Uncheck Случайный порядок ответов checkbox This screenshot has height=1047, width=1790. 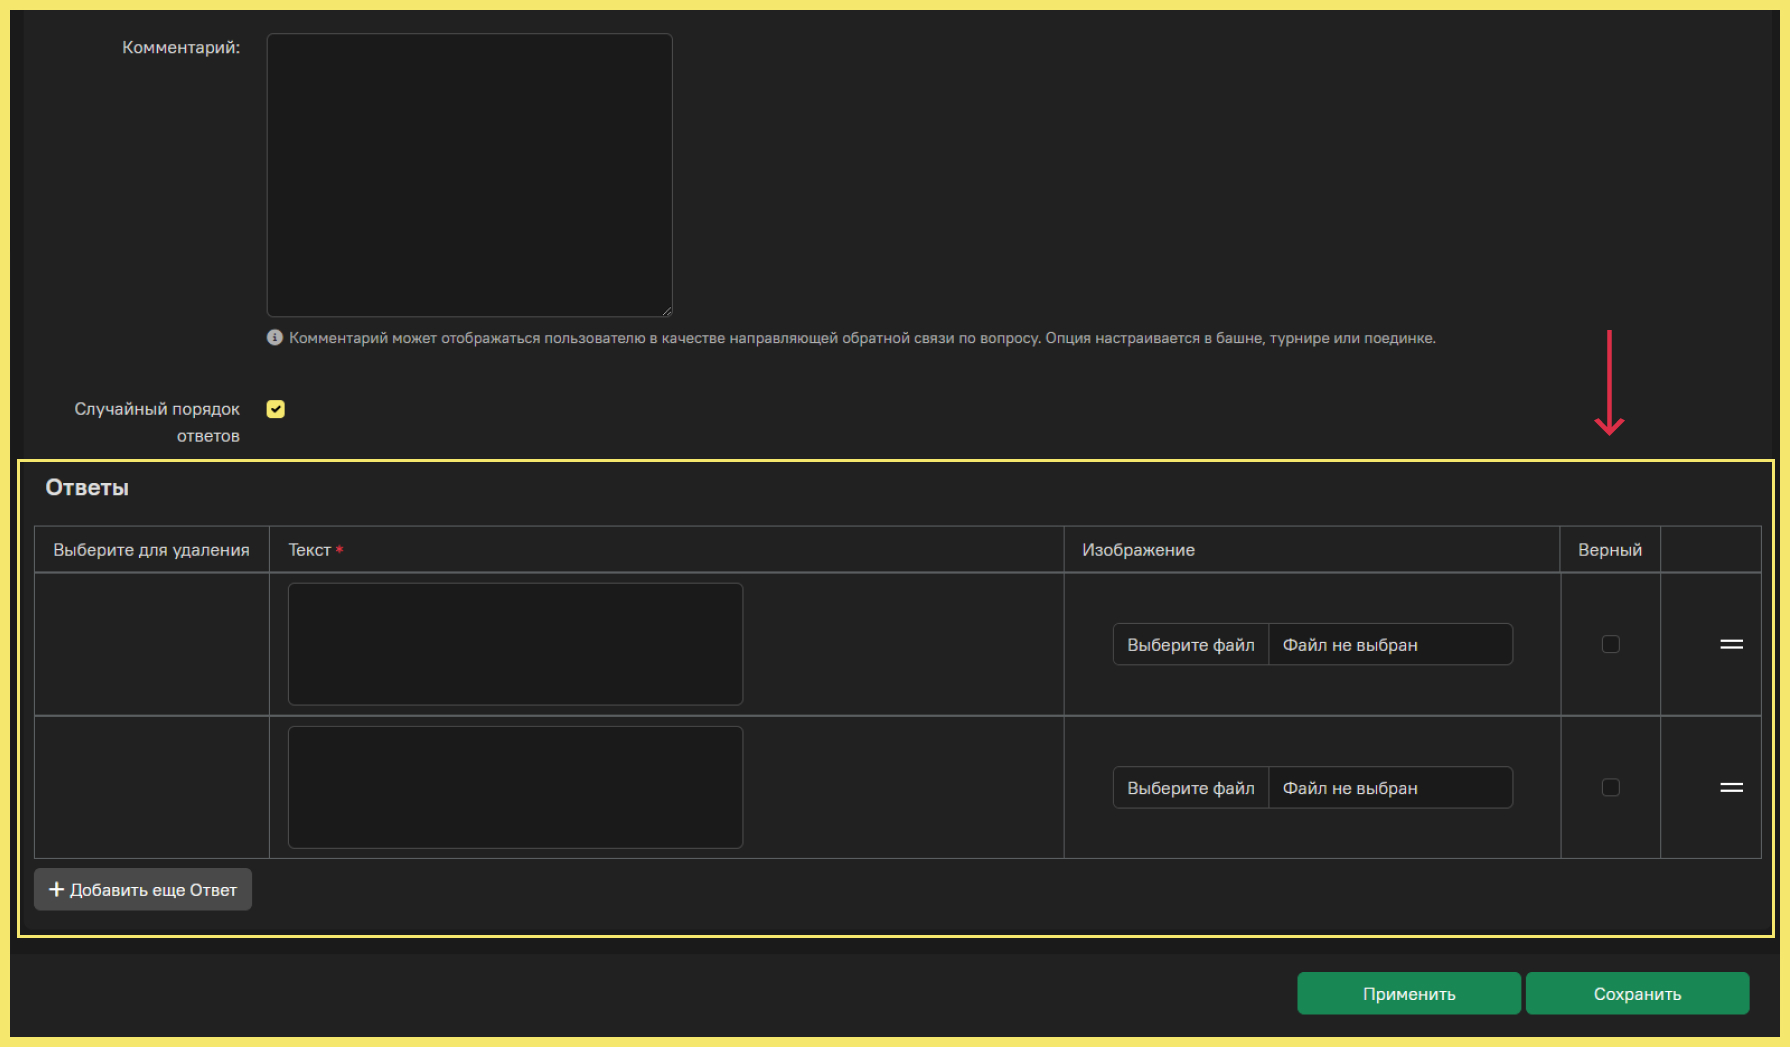click(276, 409)
